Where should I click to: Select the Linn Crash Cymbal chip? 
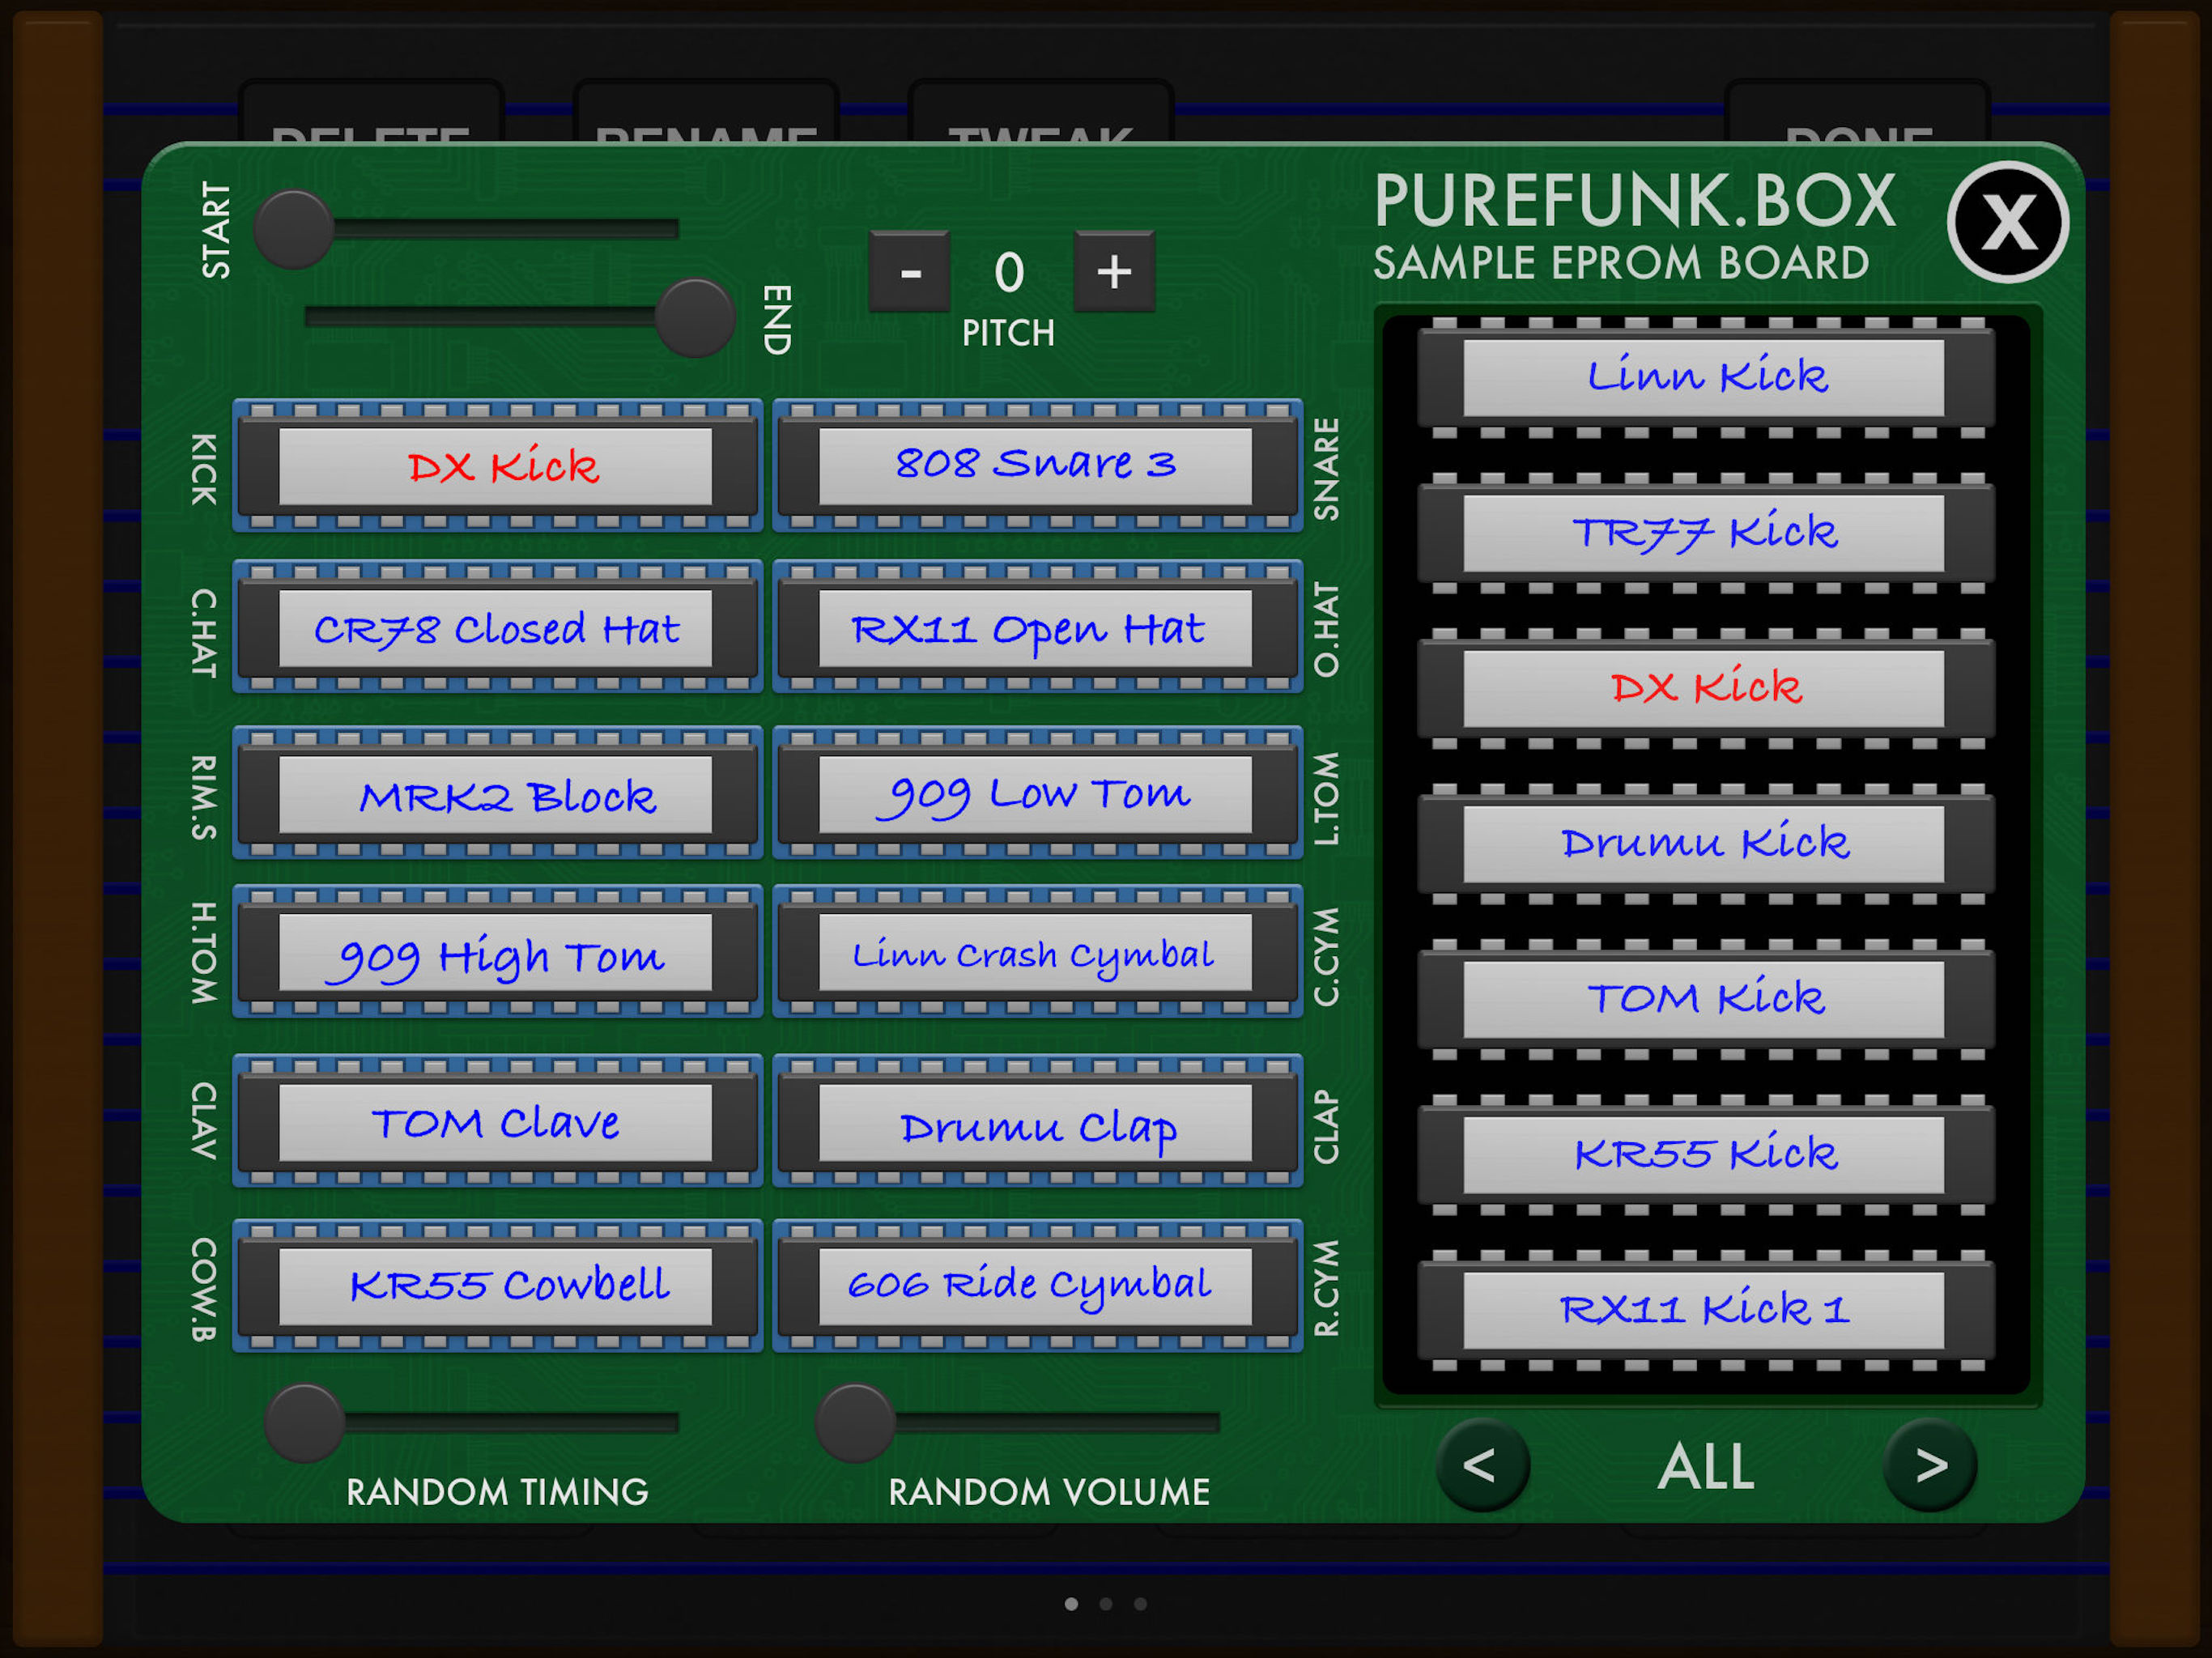(1036, 953)
